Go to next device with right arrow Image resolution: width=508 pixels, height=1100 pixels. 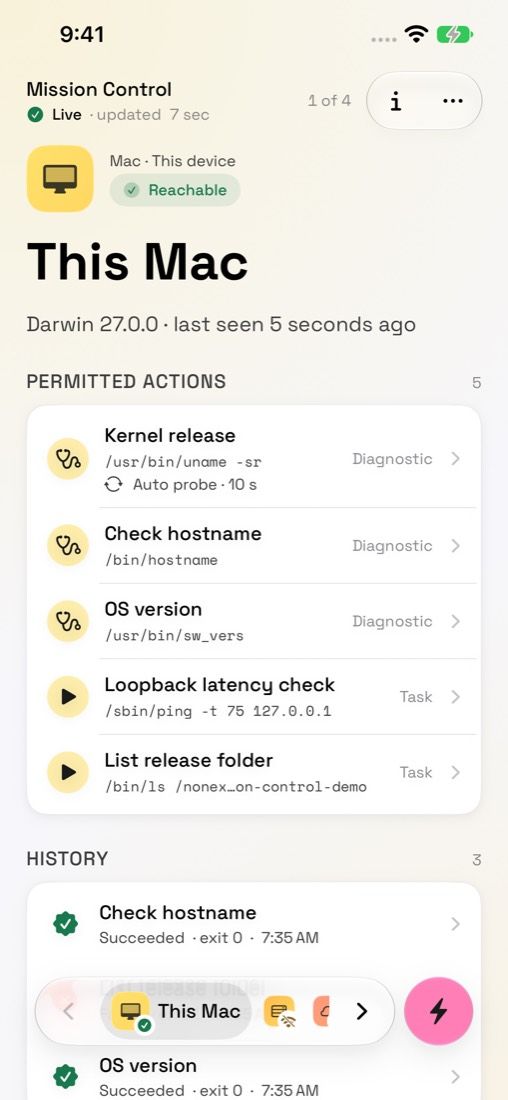click(361, 1011)
